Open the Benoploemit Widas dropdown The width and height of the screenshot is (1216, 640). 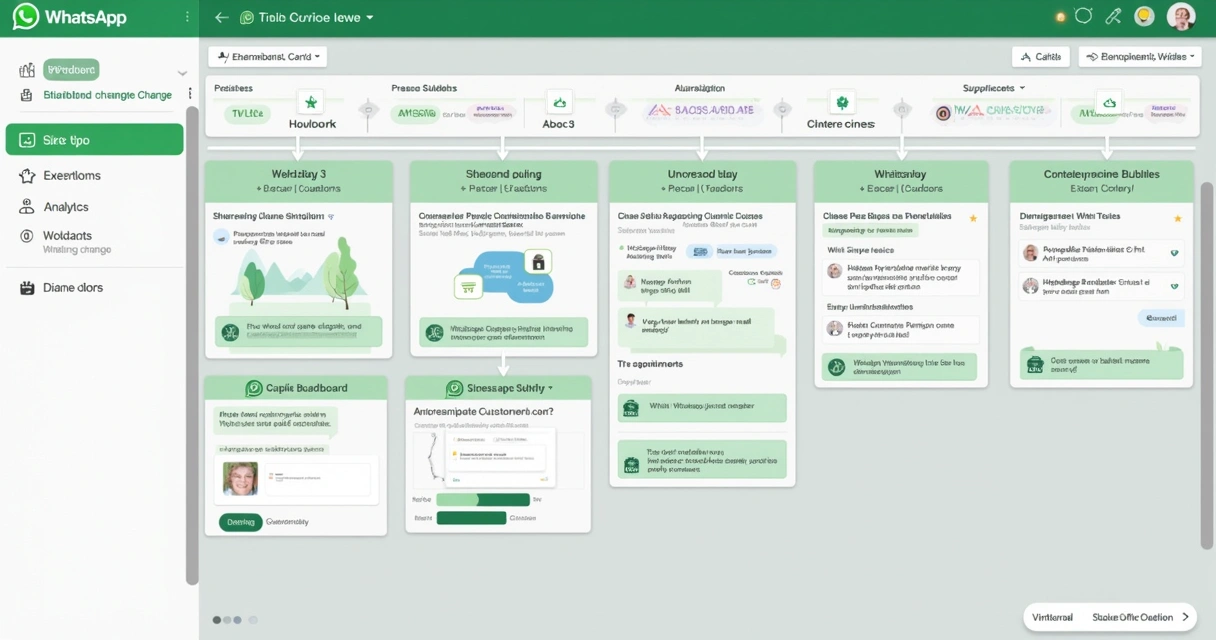tap(1139, 56)
